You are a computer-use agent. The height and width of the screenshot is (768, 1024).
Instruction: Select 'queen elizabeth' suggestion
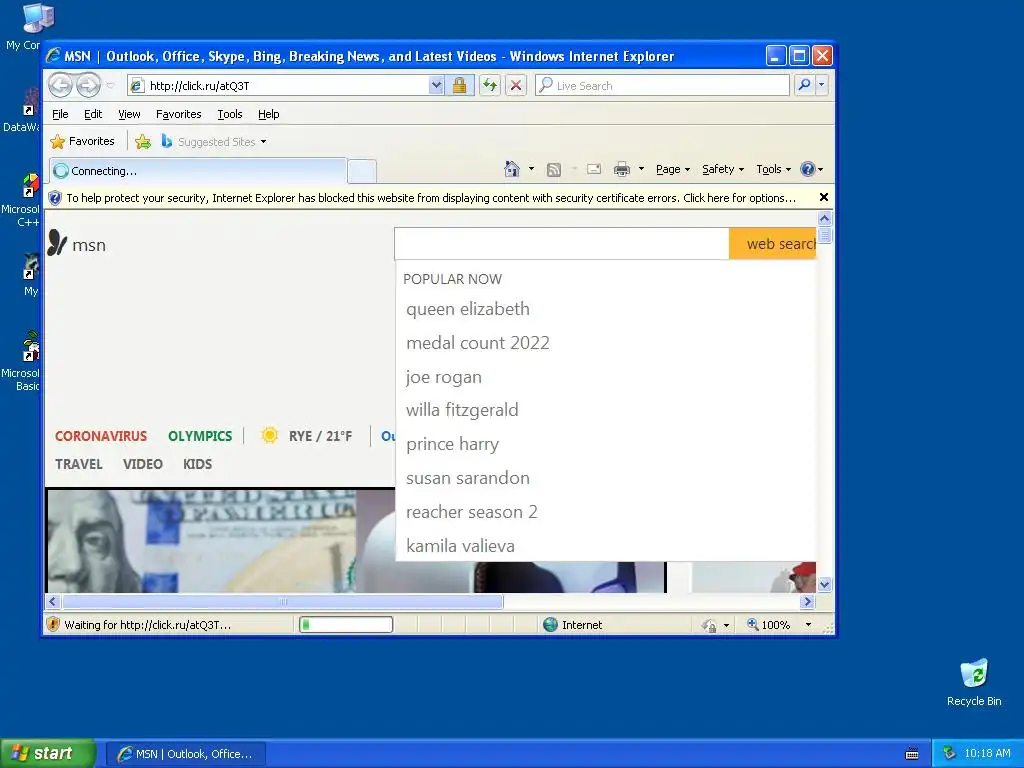[468, 309]
